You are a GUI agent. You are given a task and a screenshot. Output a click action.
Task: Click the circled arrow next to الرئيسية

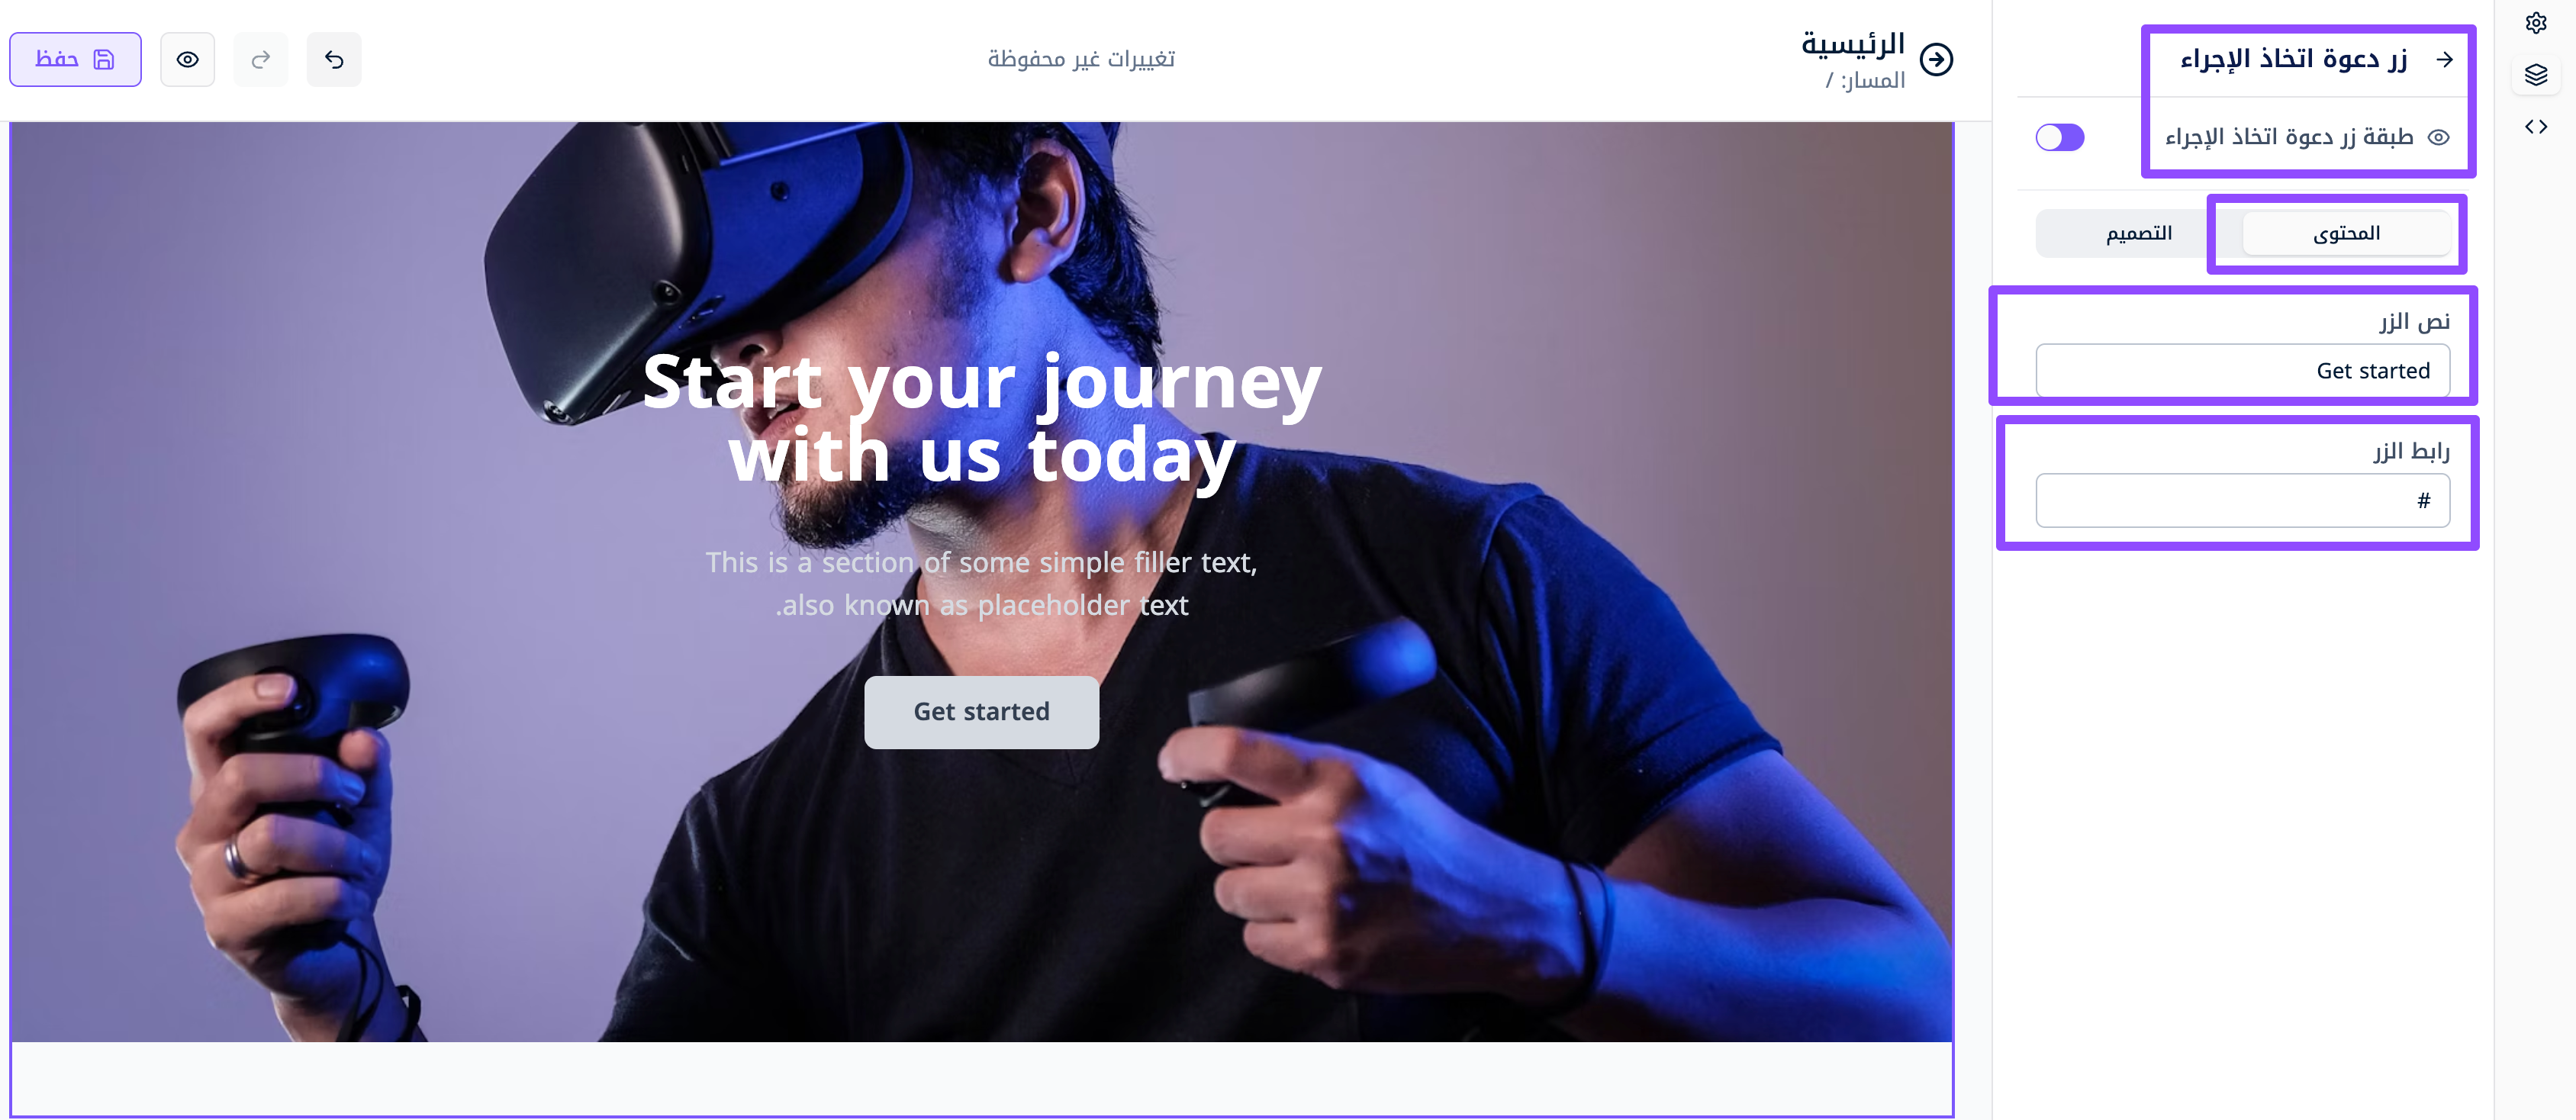pos(1936,59)
